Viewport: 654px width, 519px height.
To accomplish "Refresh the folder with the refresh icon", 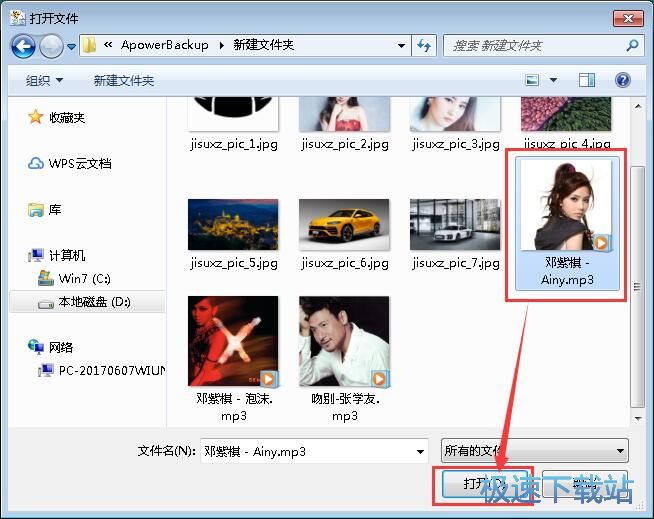I will [424, 45].
